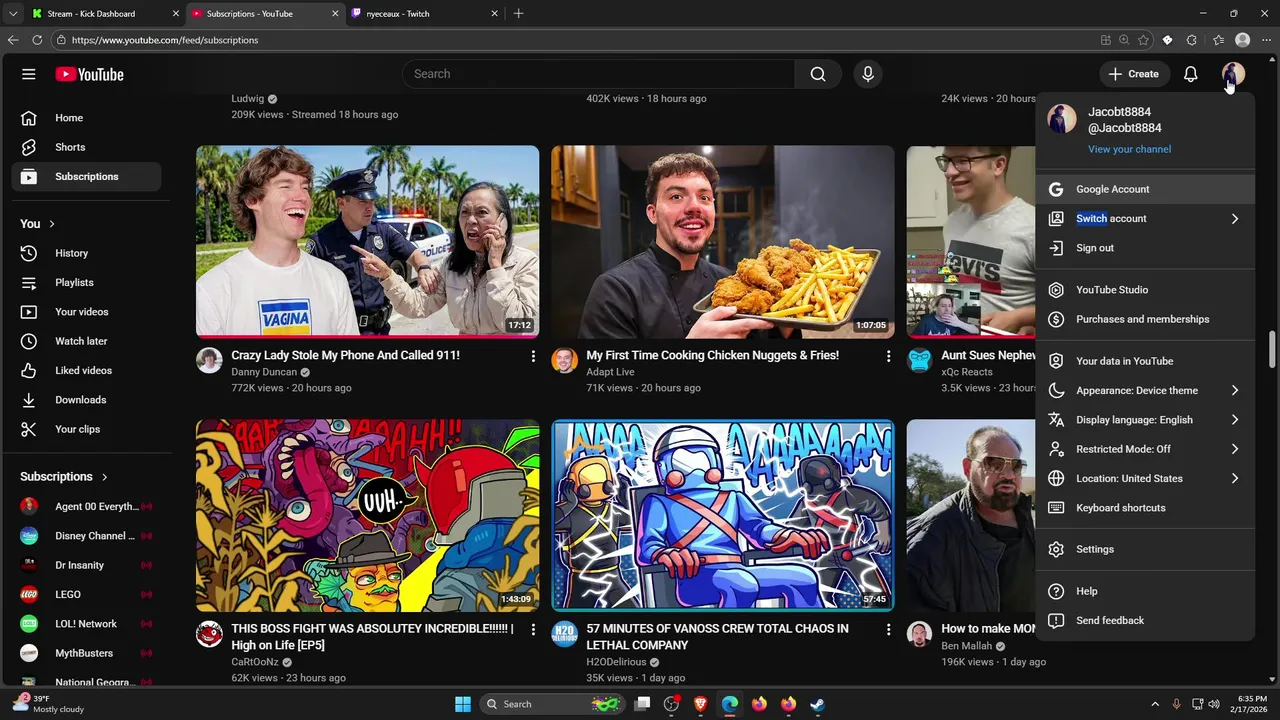Image resolution: width=1280 pixels, height=720 pixels.
Task: Select Subscriptions in the sidebar
Action: point(86,176)
